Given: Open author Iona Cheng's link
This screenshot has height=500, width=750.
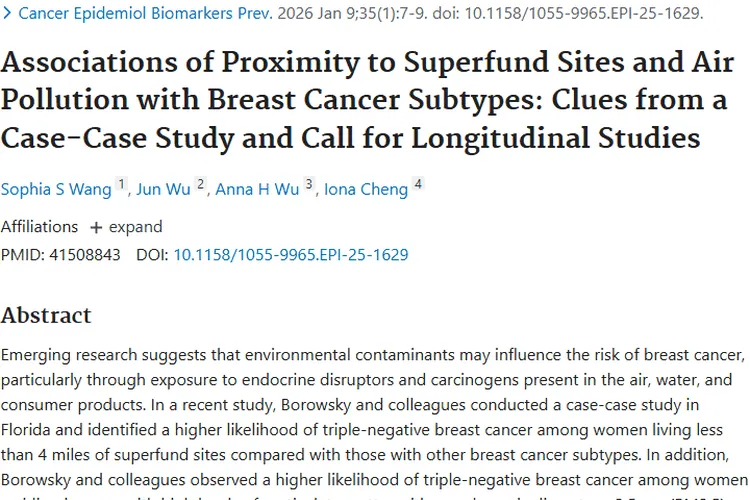Looking at the screenshot, I should 365,189.
